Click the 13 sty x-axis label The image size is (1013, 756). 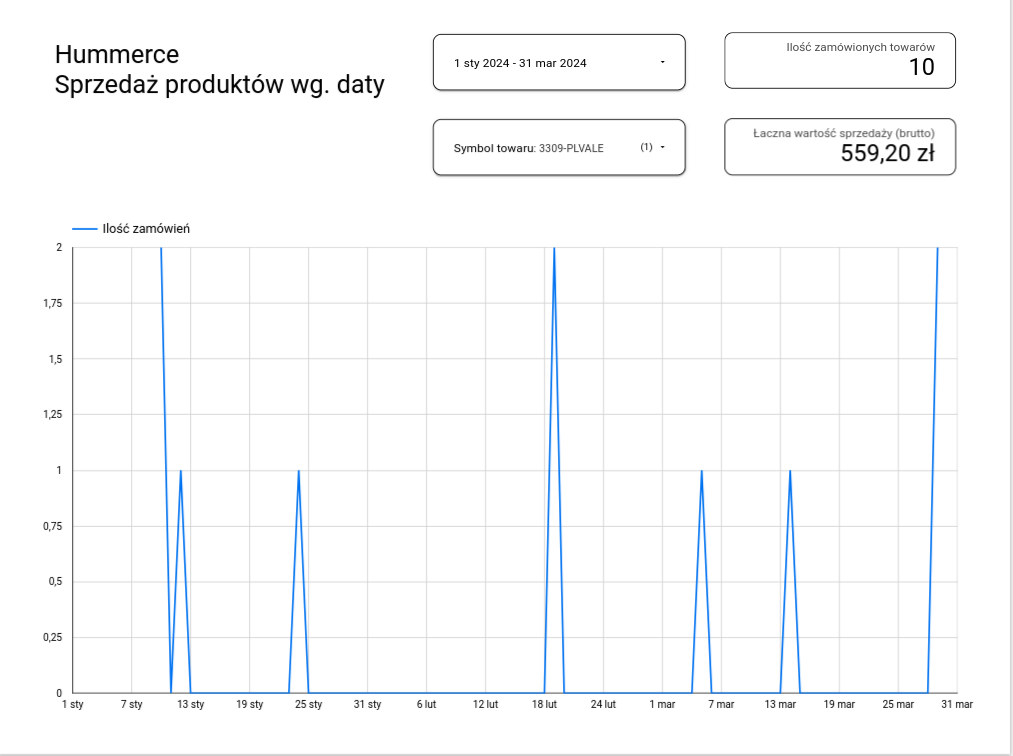tap(191, 704)
